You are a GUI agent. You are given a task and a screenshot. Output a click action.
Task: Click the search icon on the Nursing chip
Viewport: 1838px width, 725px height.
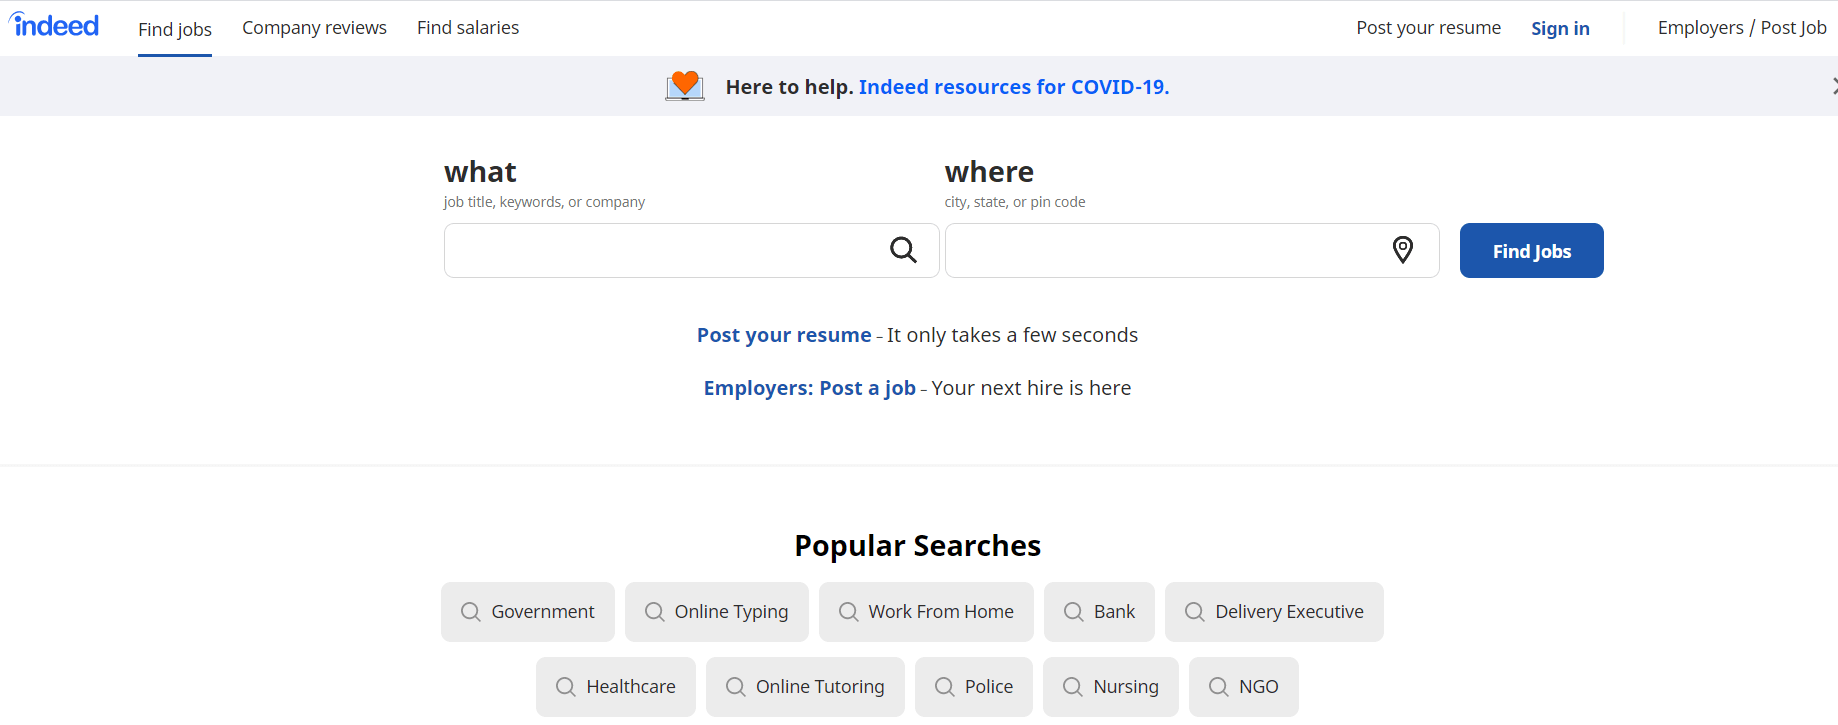tap(1072, 687)
